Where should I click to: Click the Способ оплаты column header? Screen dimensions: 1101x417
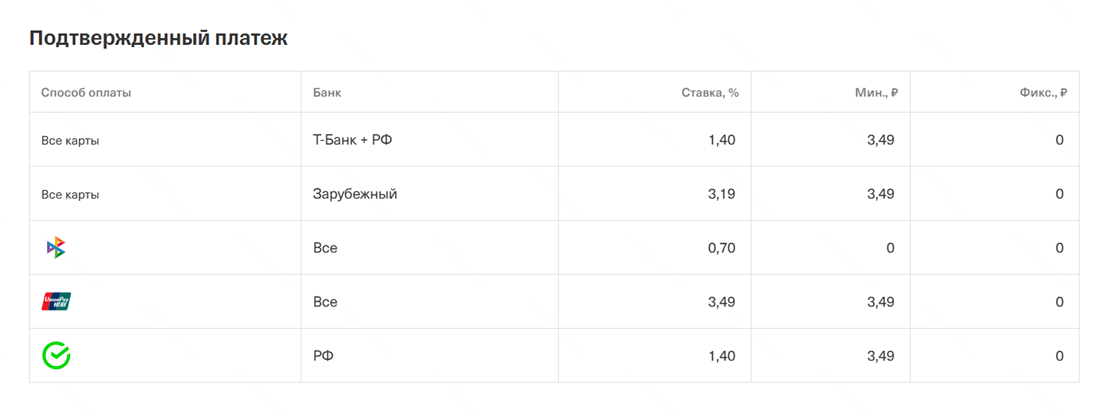click(x=86, y=93)
